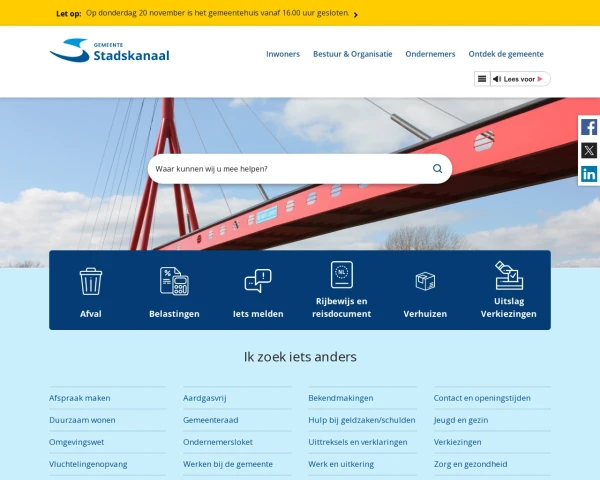Open the Verhuizen moving box tile
Screen dimensions: 600x480
tap(425, 290)
